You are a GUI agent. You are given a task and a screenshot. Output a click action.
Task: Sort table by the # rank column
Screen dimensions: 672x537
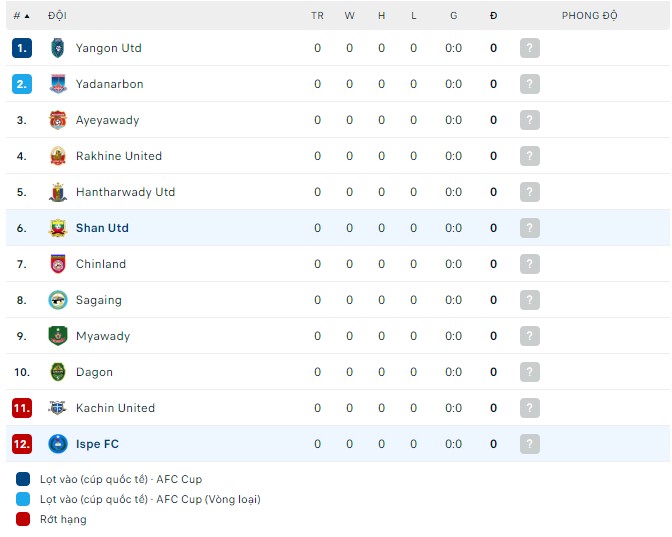click(21, 16)
